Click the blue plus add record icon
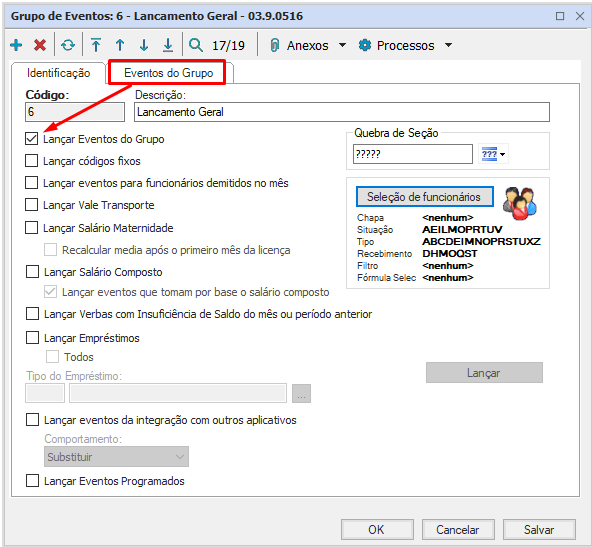The image size is (592, 547). (x=16, y=45)
